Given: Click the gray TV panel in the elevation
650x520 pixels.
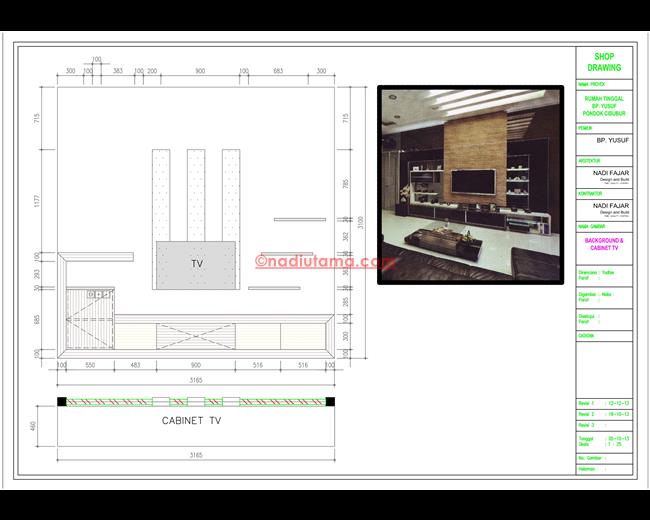Looking at the screenshot, I should 196,263.
